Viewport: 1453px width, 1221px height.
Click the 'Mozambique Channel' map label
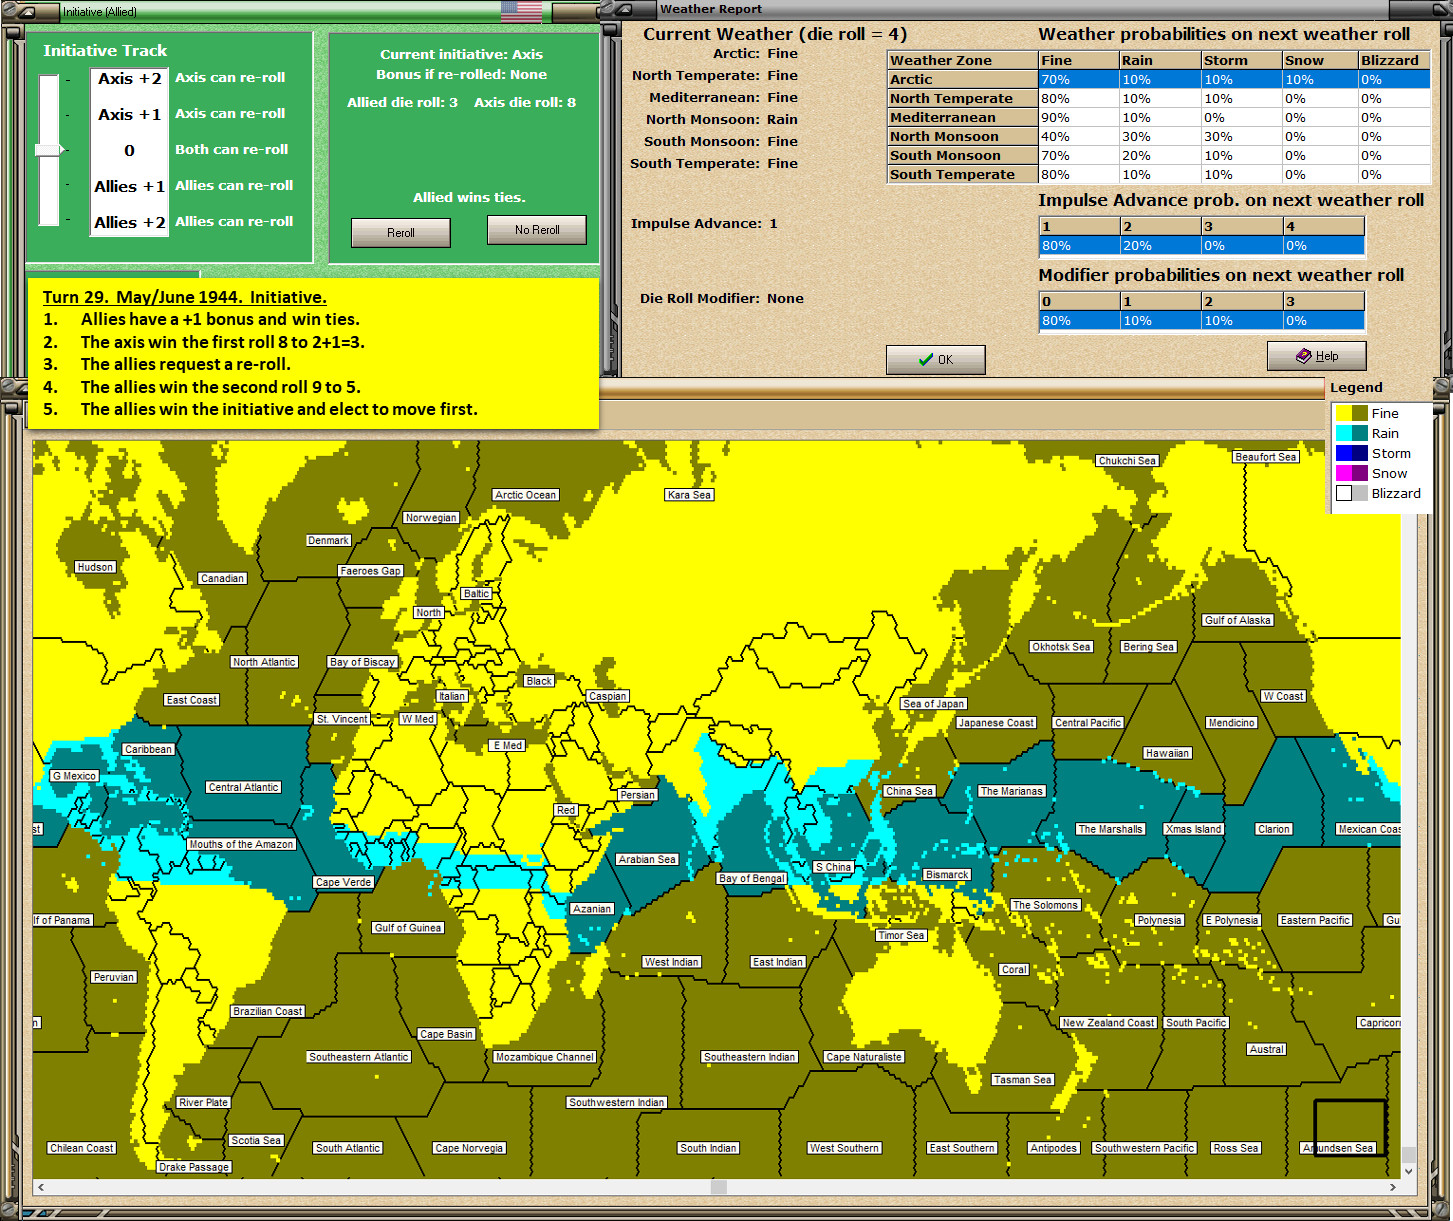(545, 1057)
